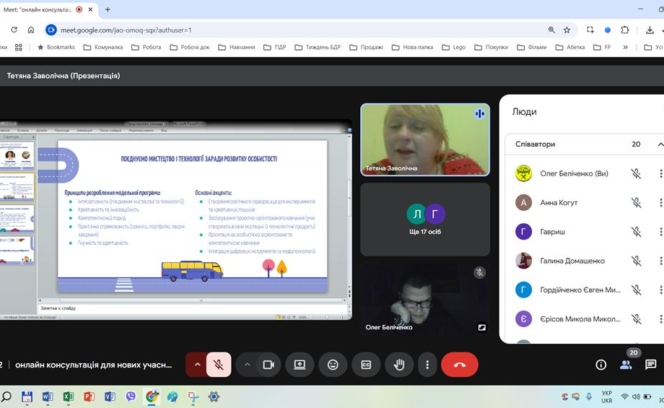Raise hand in the meeting
Viewport: 664px width, 408px height.
click(x=399, y=365)
